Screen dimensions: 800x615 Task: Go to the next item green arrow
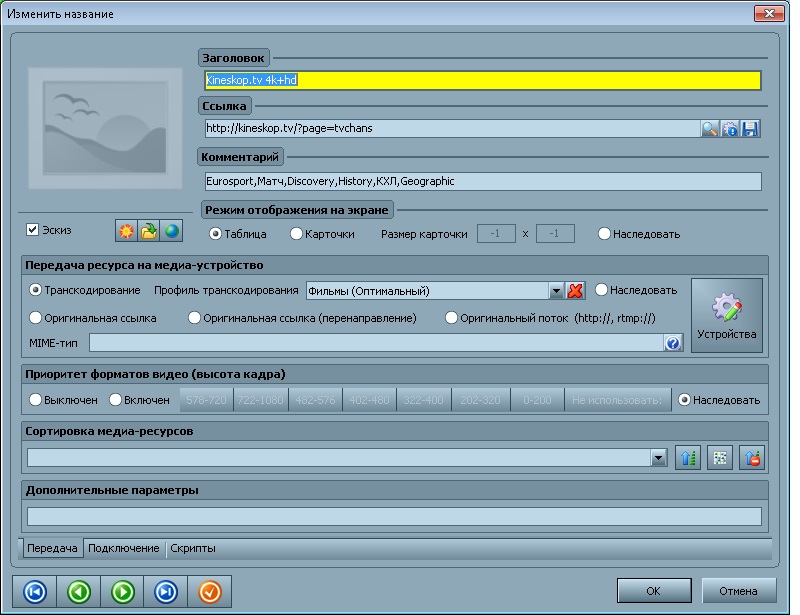(123, 591)
